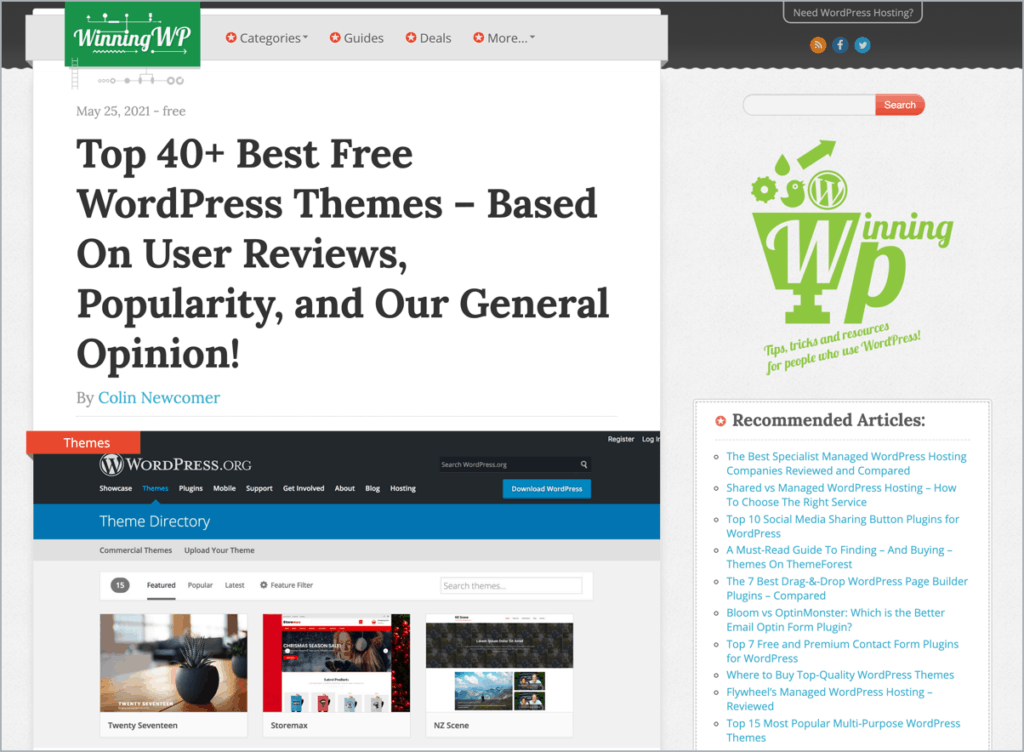Image resolution: width=1024 pixels, height=752 pixels.
Task: Switch to the Popular themes tab
Action: (x=200, y=585)
